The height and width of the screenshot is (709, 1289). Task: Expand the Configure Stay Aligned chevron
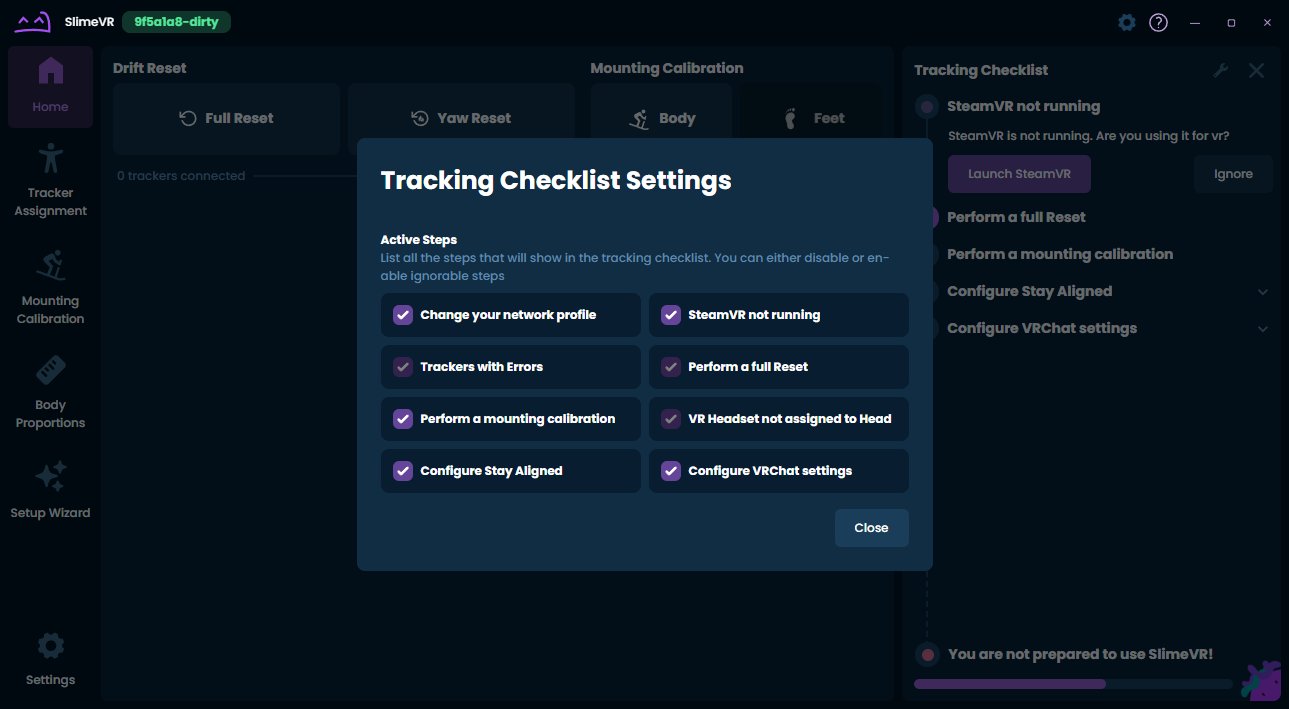pyautogui.click(x=1263, y=292)
